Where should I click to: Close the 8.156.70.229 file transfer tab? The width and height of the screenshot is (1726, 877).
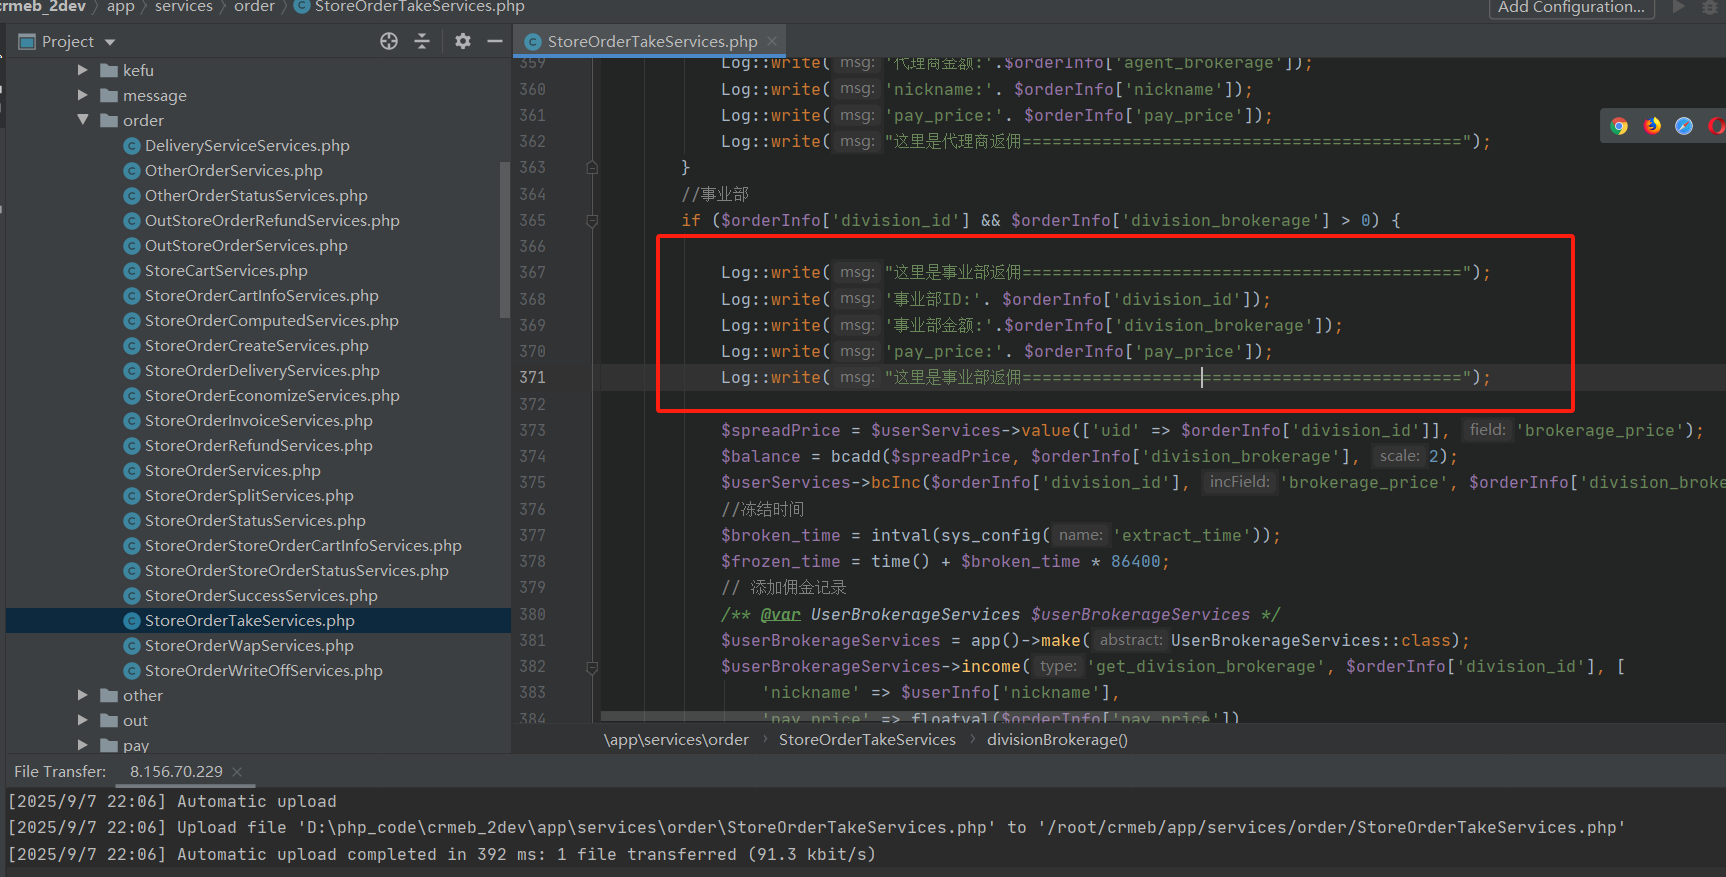[x=237, y=772]
